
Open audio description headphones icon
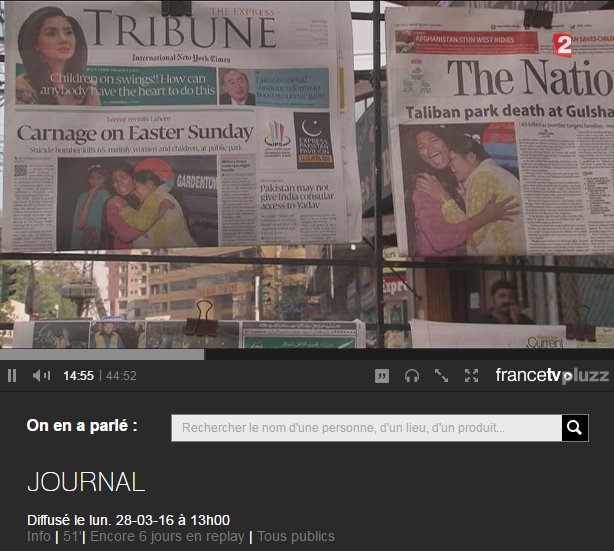click(x=412, y=376)
